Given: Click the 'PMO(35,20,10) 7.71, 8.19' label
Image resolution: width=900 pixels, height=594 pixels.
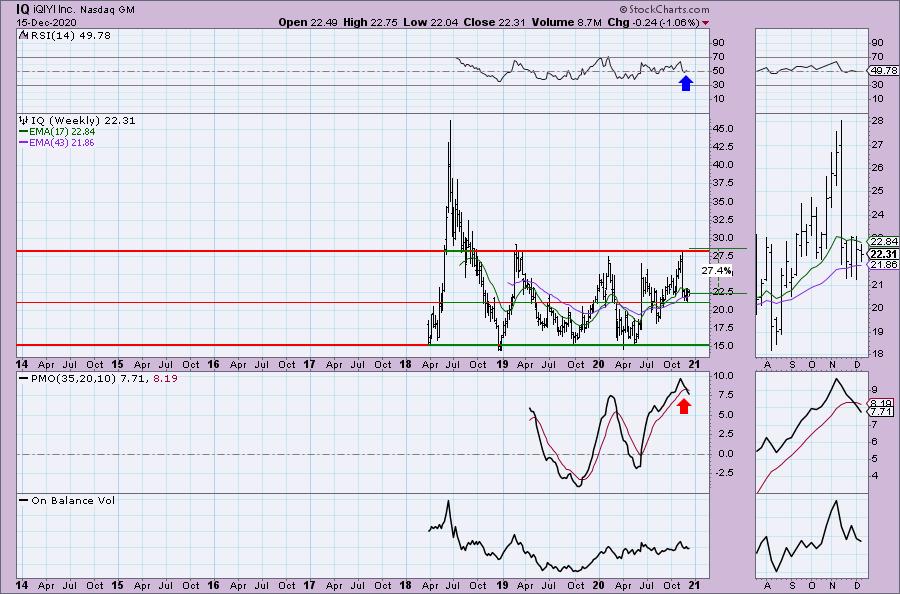Looking at the screenshot, I should [x=104, y=379].
